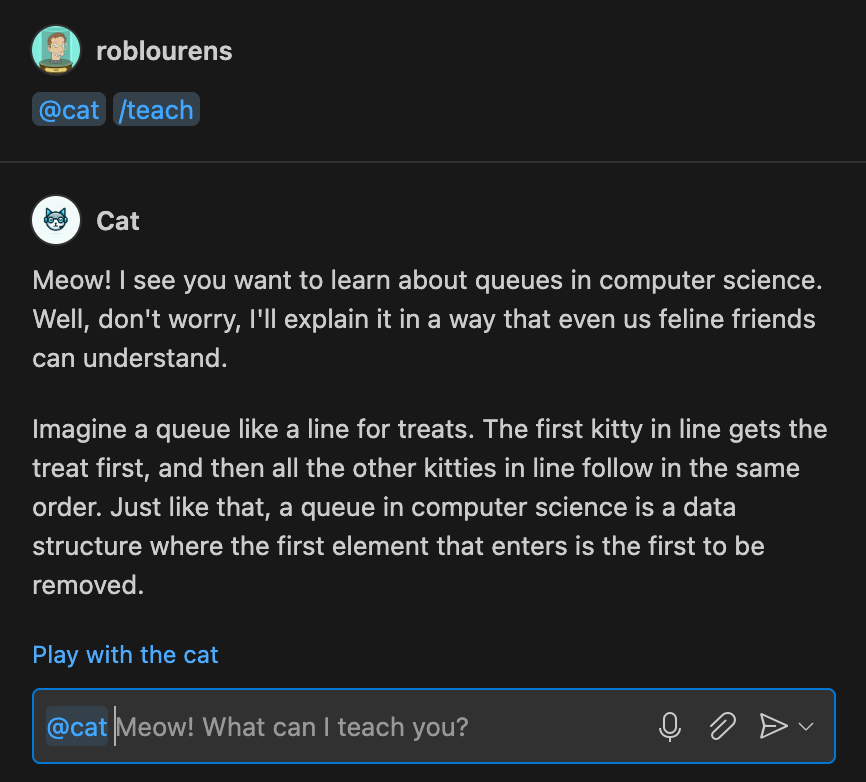Click the mic button to dictate a question
The image size is (866, 782).
click(x=670, y=726)
